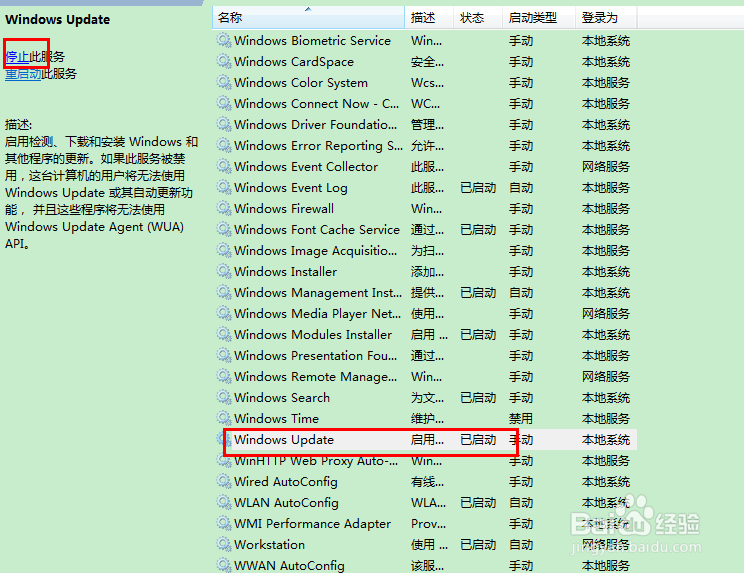744x573 pixels.
Task: Select the WWAN AutoConfig service name
Action: [289, 565]
